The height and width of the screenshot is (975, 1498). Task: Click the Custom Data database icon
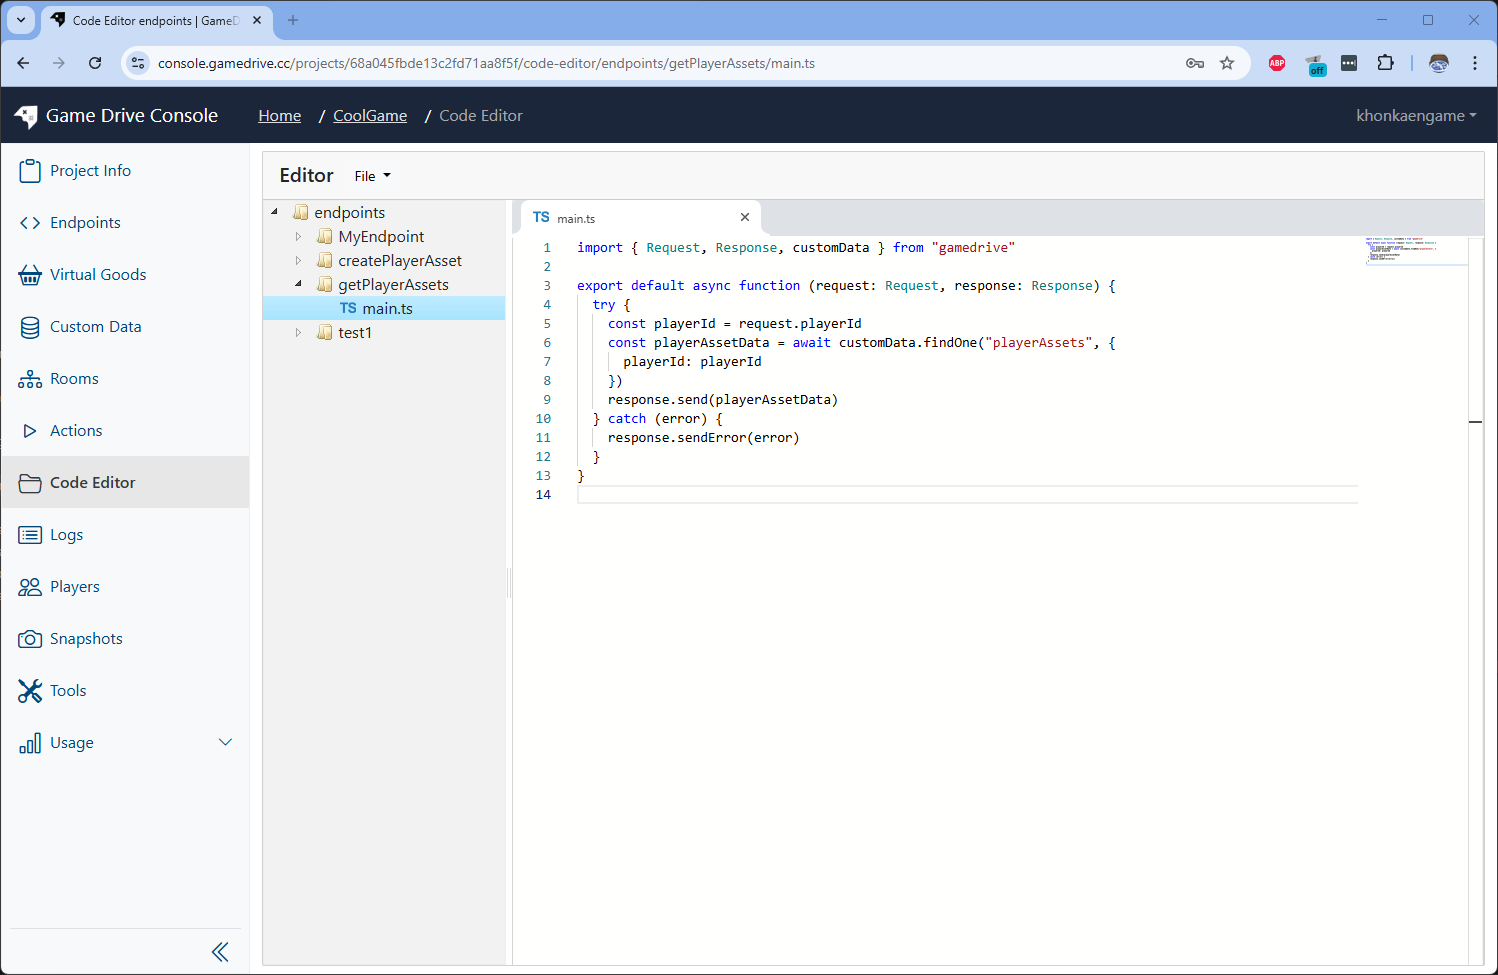[x=30, y=327]
